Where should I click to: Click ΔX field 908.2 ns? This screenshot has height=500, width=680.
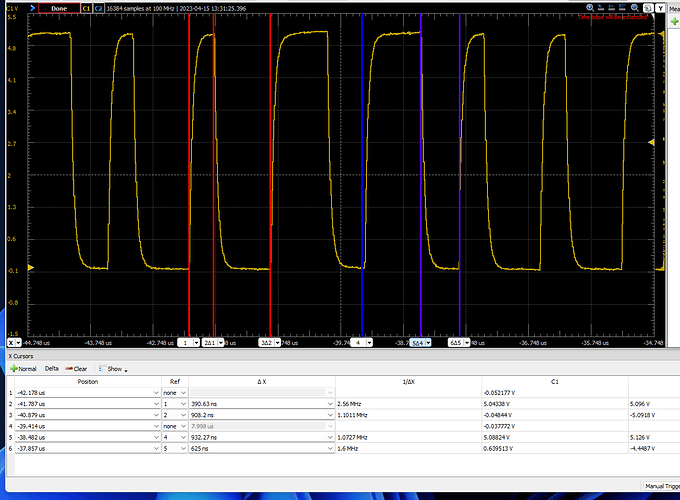tap(262, 415)
